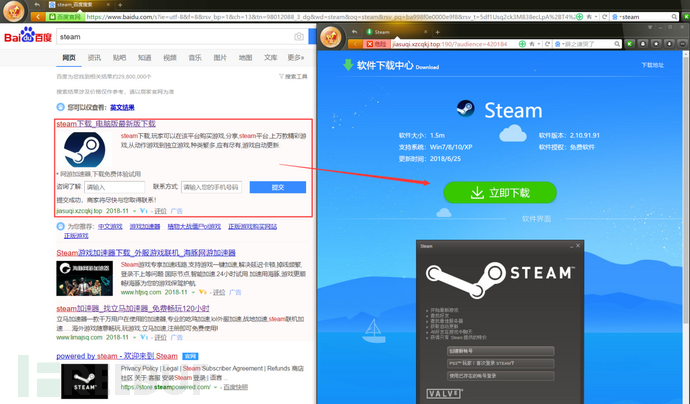Image resolution: width=690 pixels, height=404 pixels.
Task: Click the left browser address bar URL
Action: click(x=330, y=17)
